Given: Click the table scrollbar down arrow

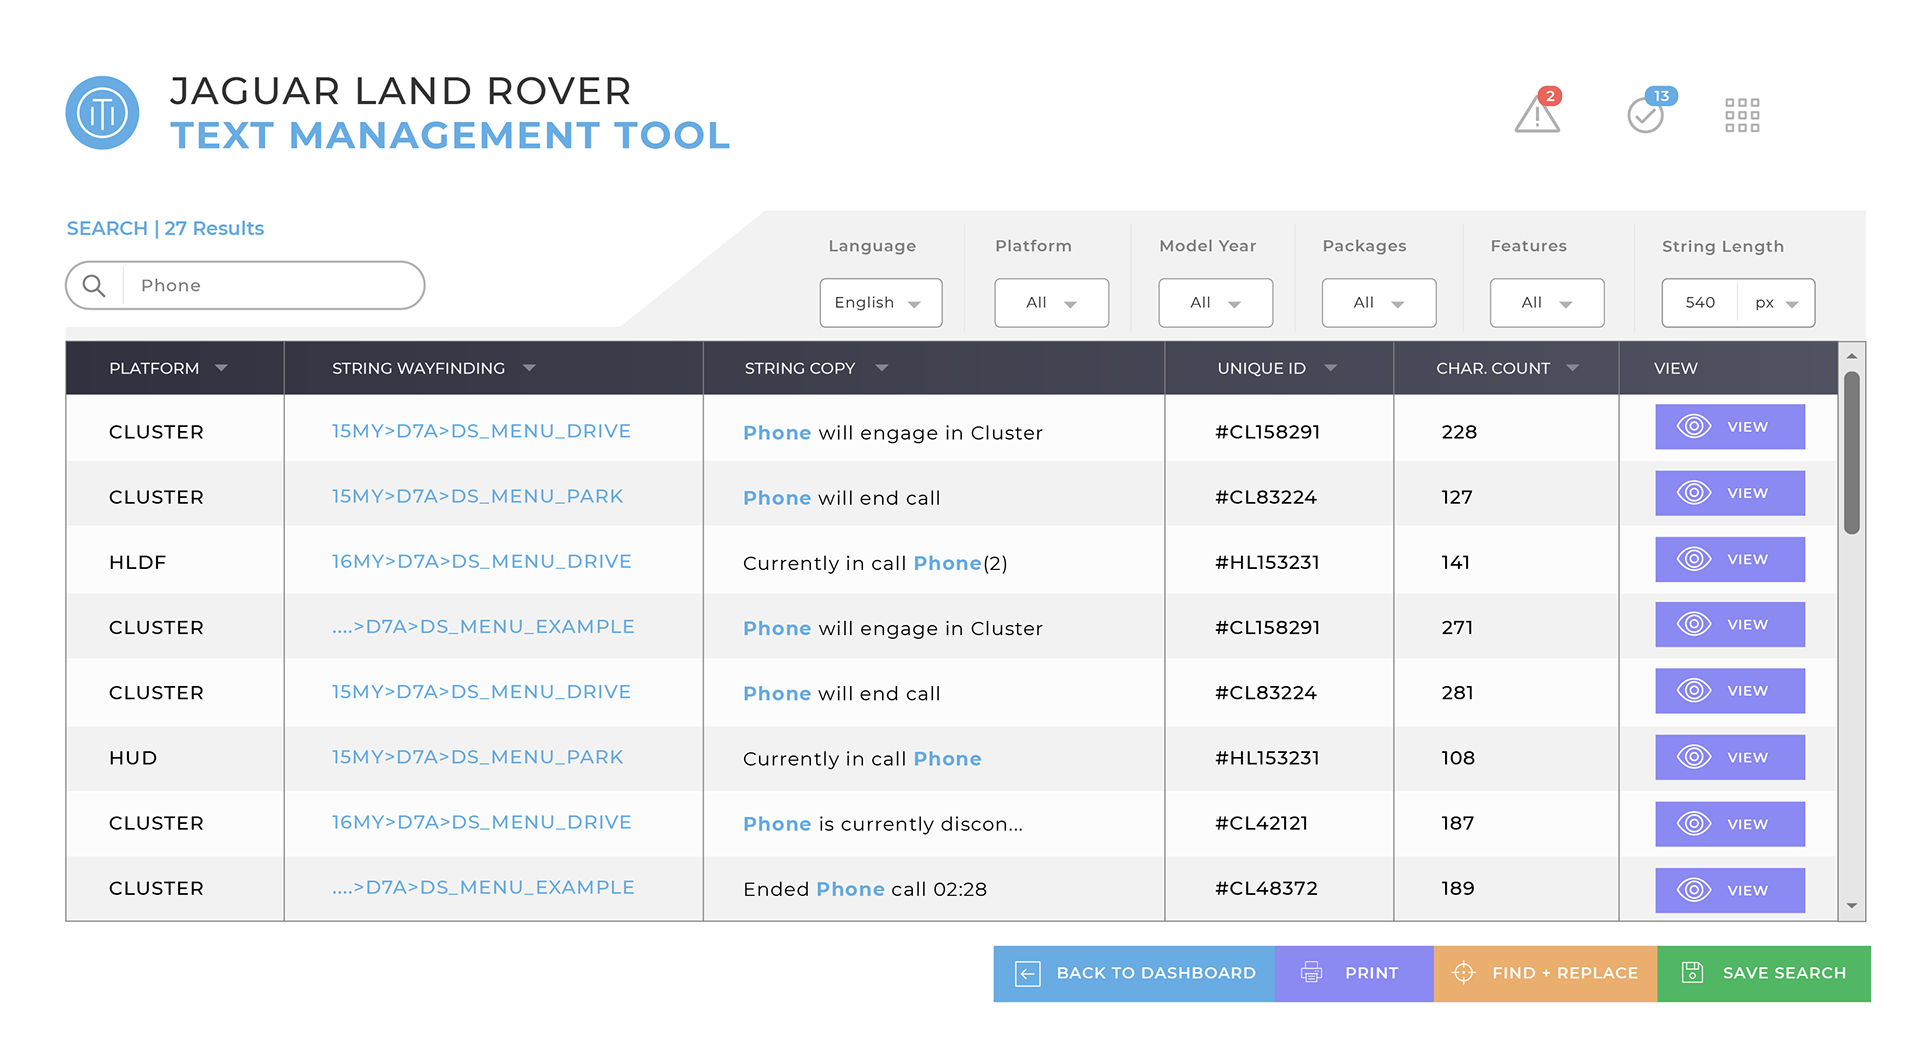Looking at the screenshot, I should pos(1852,906).
